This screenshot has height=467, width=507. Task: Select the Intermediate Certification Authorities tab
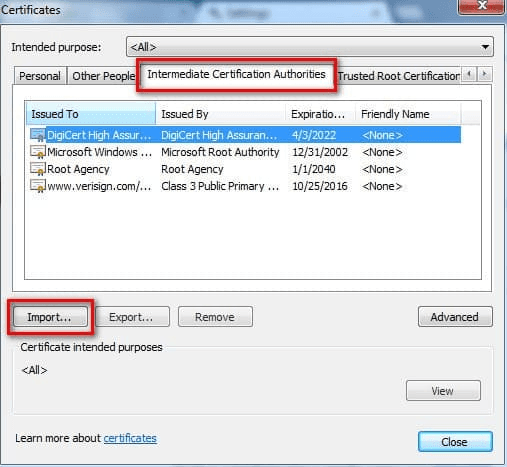(x=236, y=74)
